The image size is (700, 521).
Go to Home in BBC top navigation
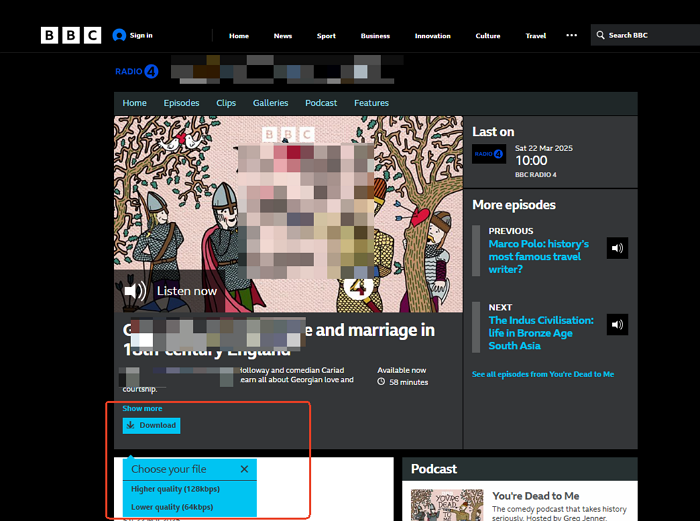tap(239, 36)
